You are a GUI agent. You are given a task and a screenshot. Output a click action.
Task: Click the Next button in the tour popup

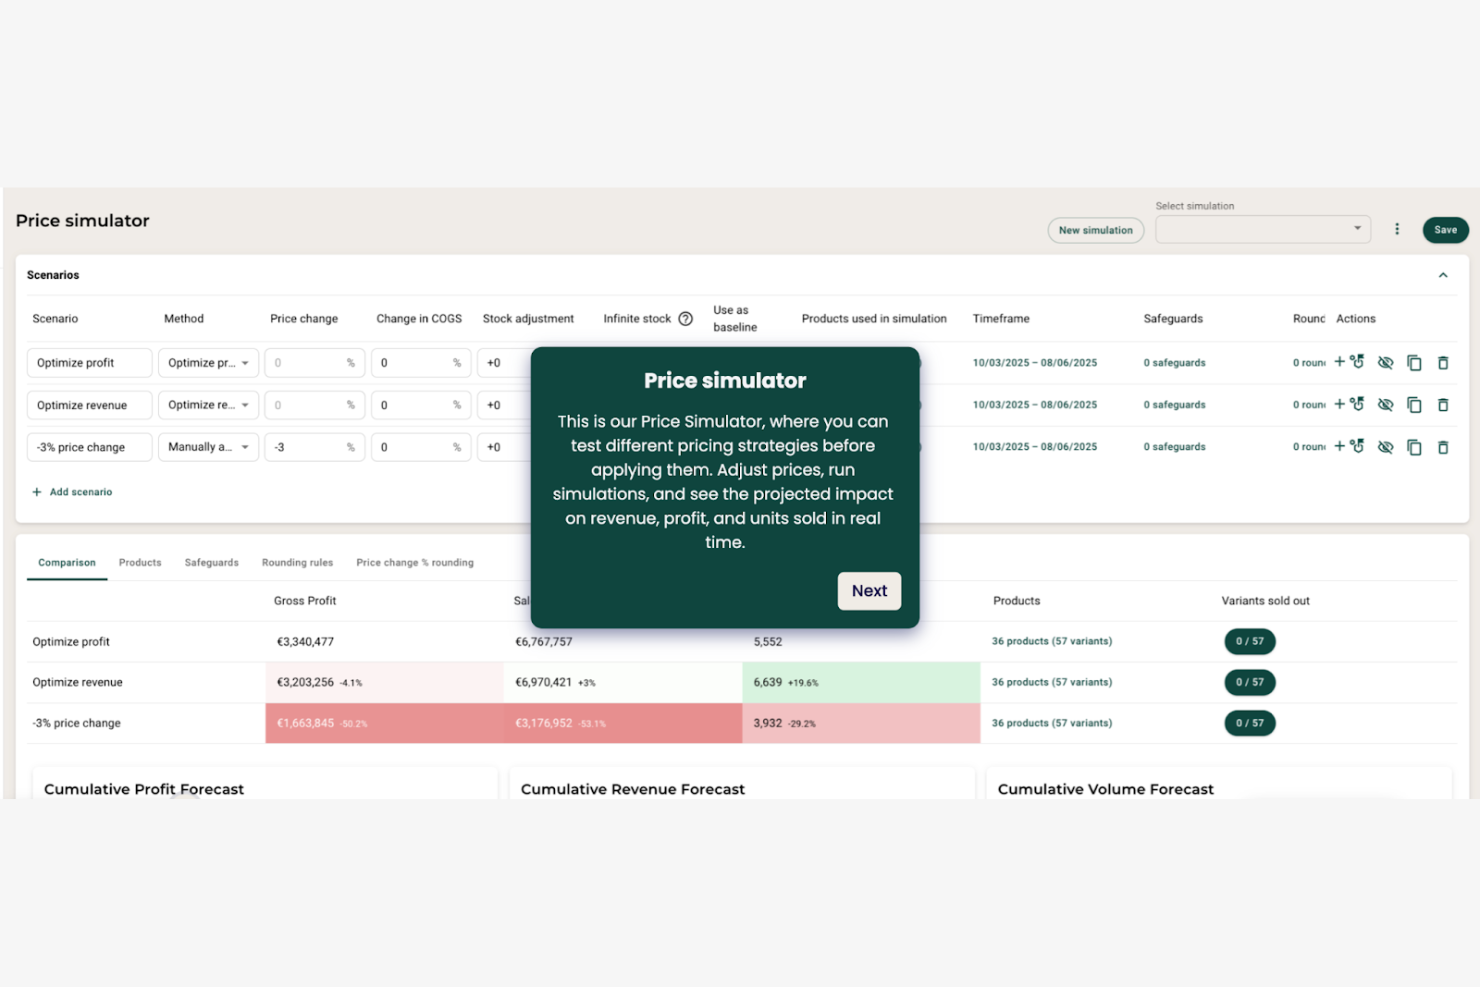(869, 591)
